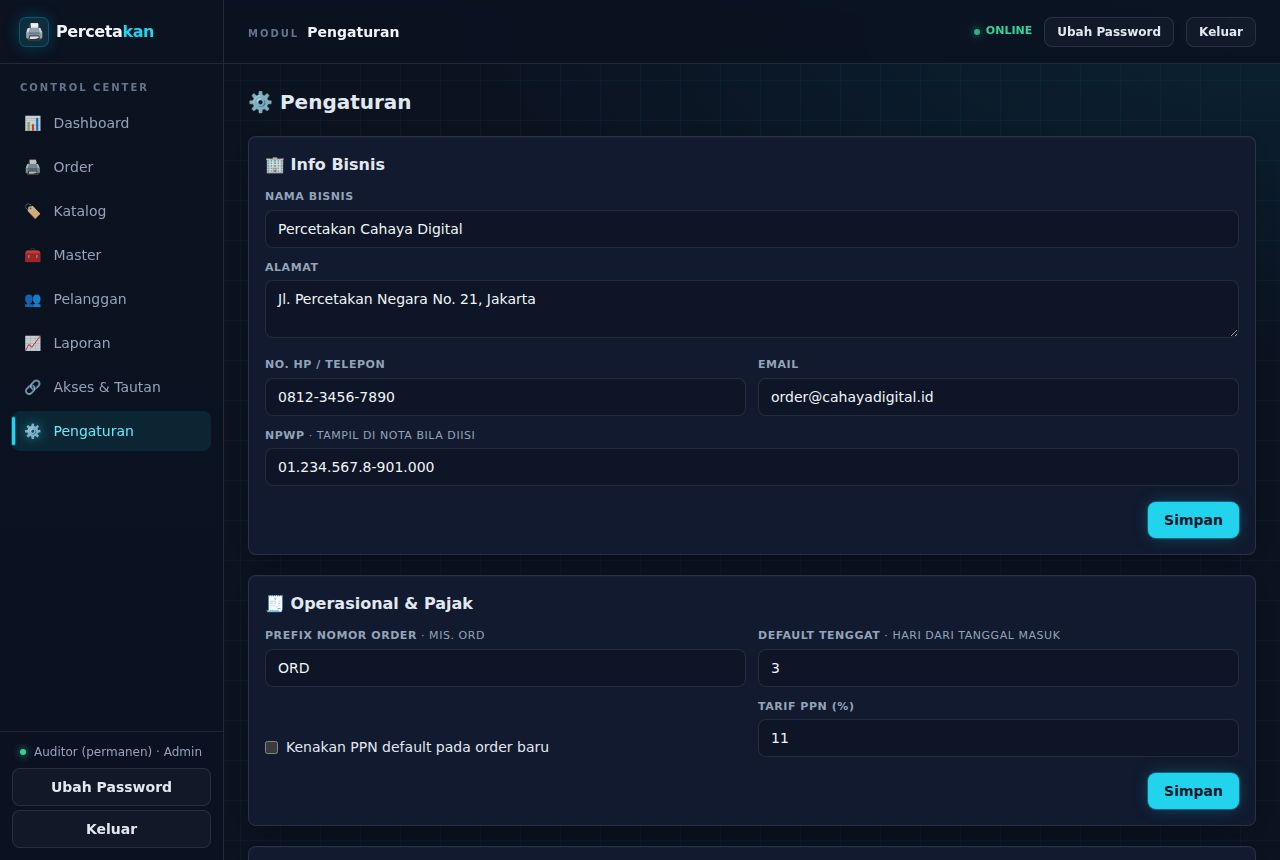
Task: Click Simpan in the Info Bisnis section
Action: (x=1193, y=520)
